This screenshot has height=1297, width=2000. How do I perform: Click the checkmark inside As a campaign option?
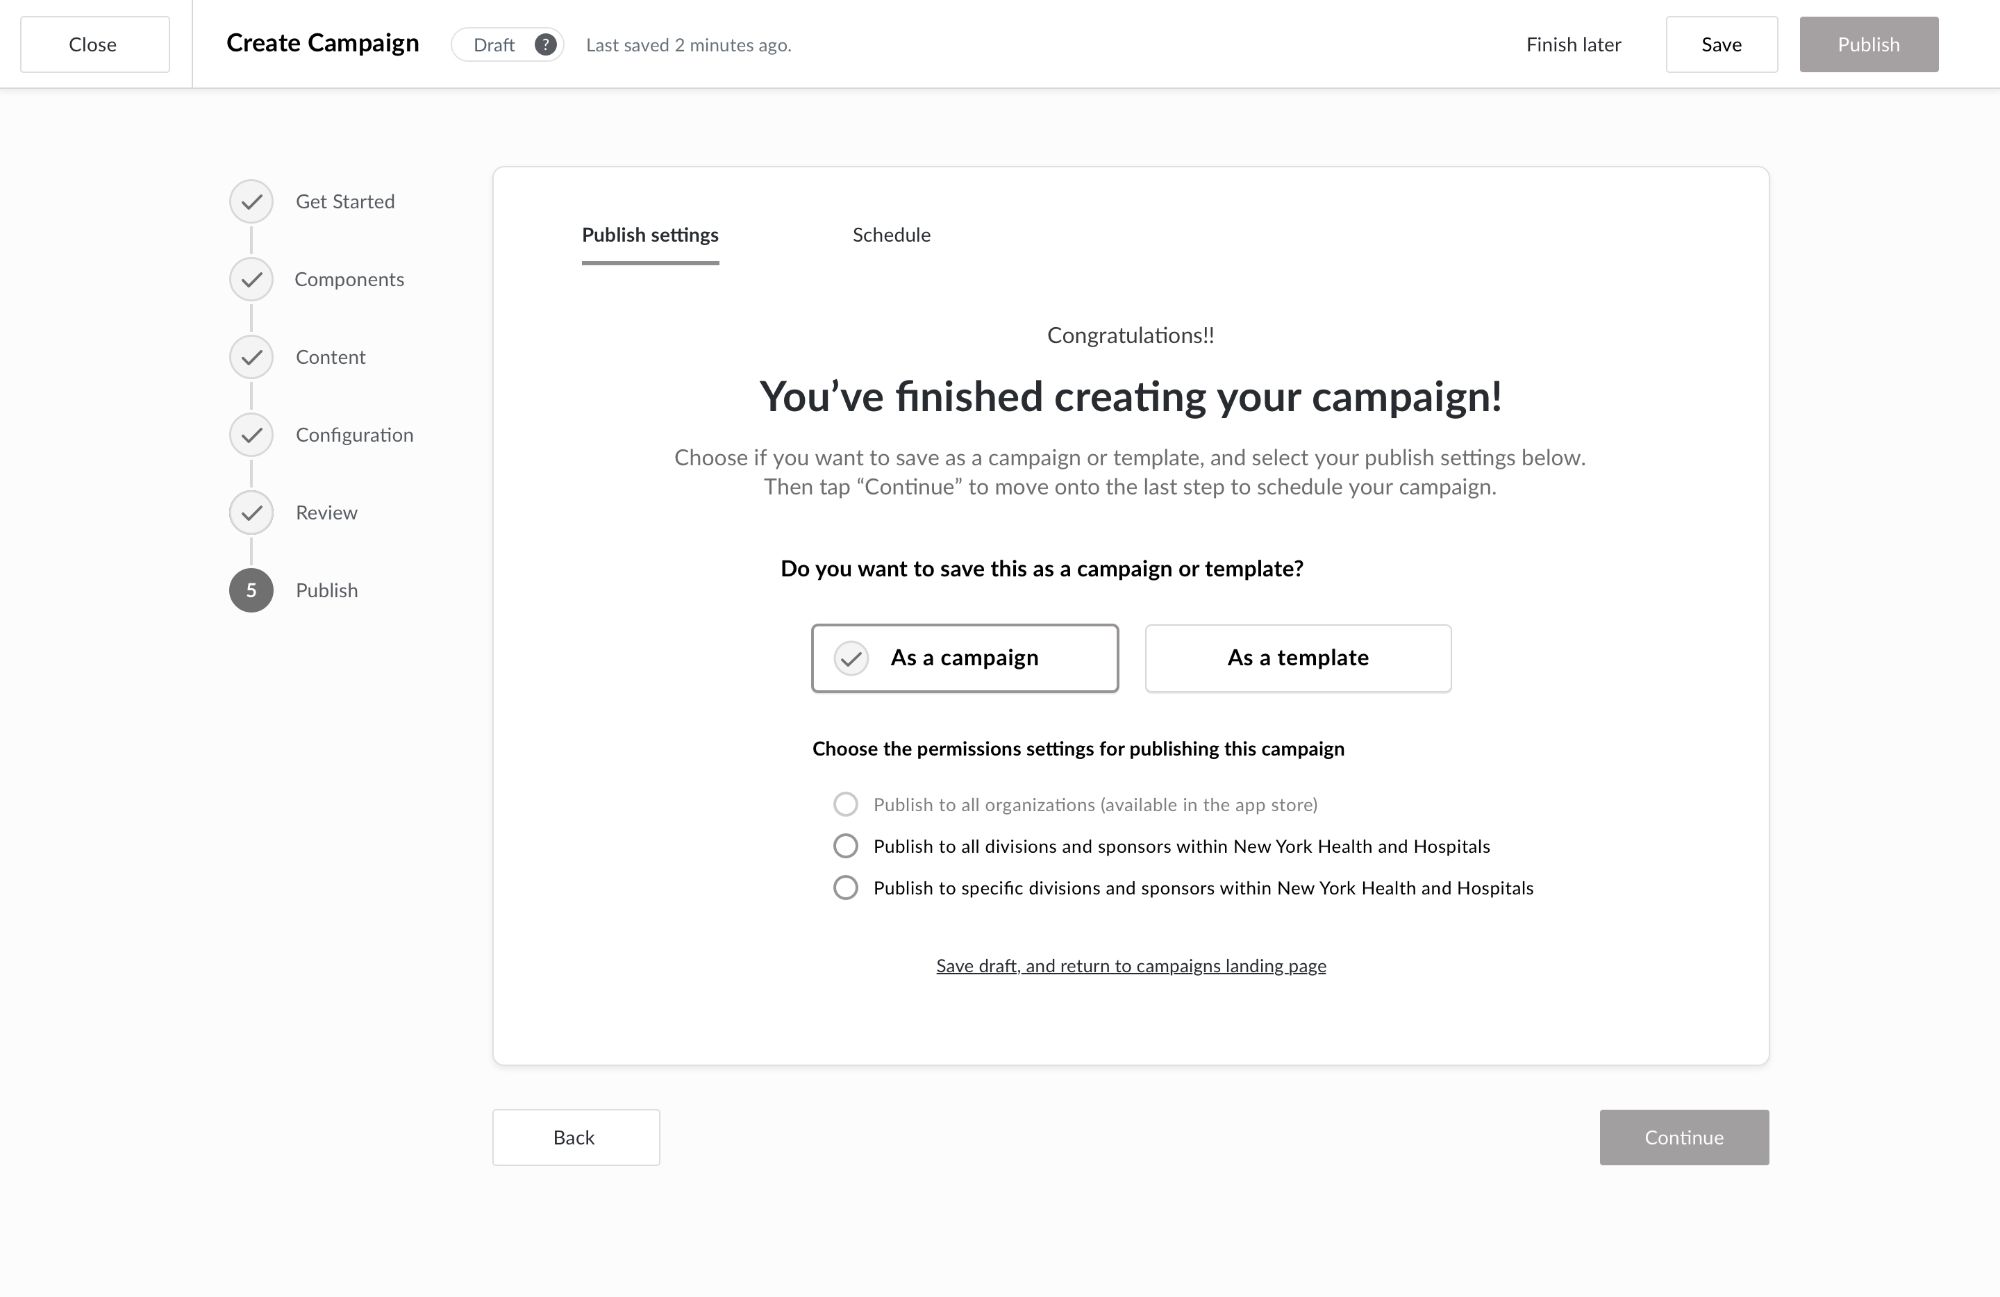[851, 659]
